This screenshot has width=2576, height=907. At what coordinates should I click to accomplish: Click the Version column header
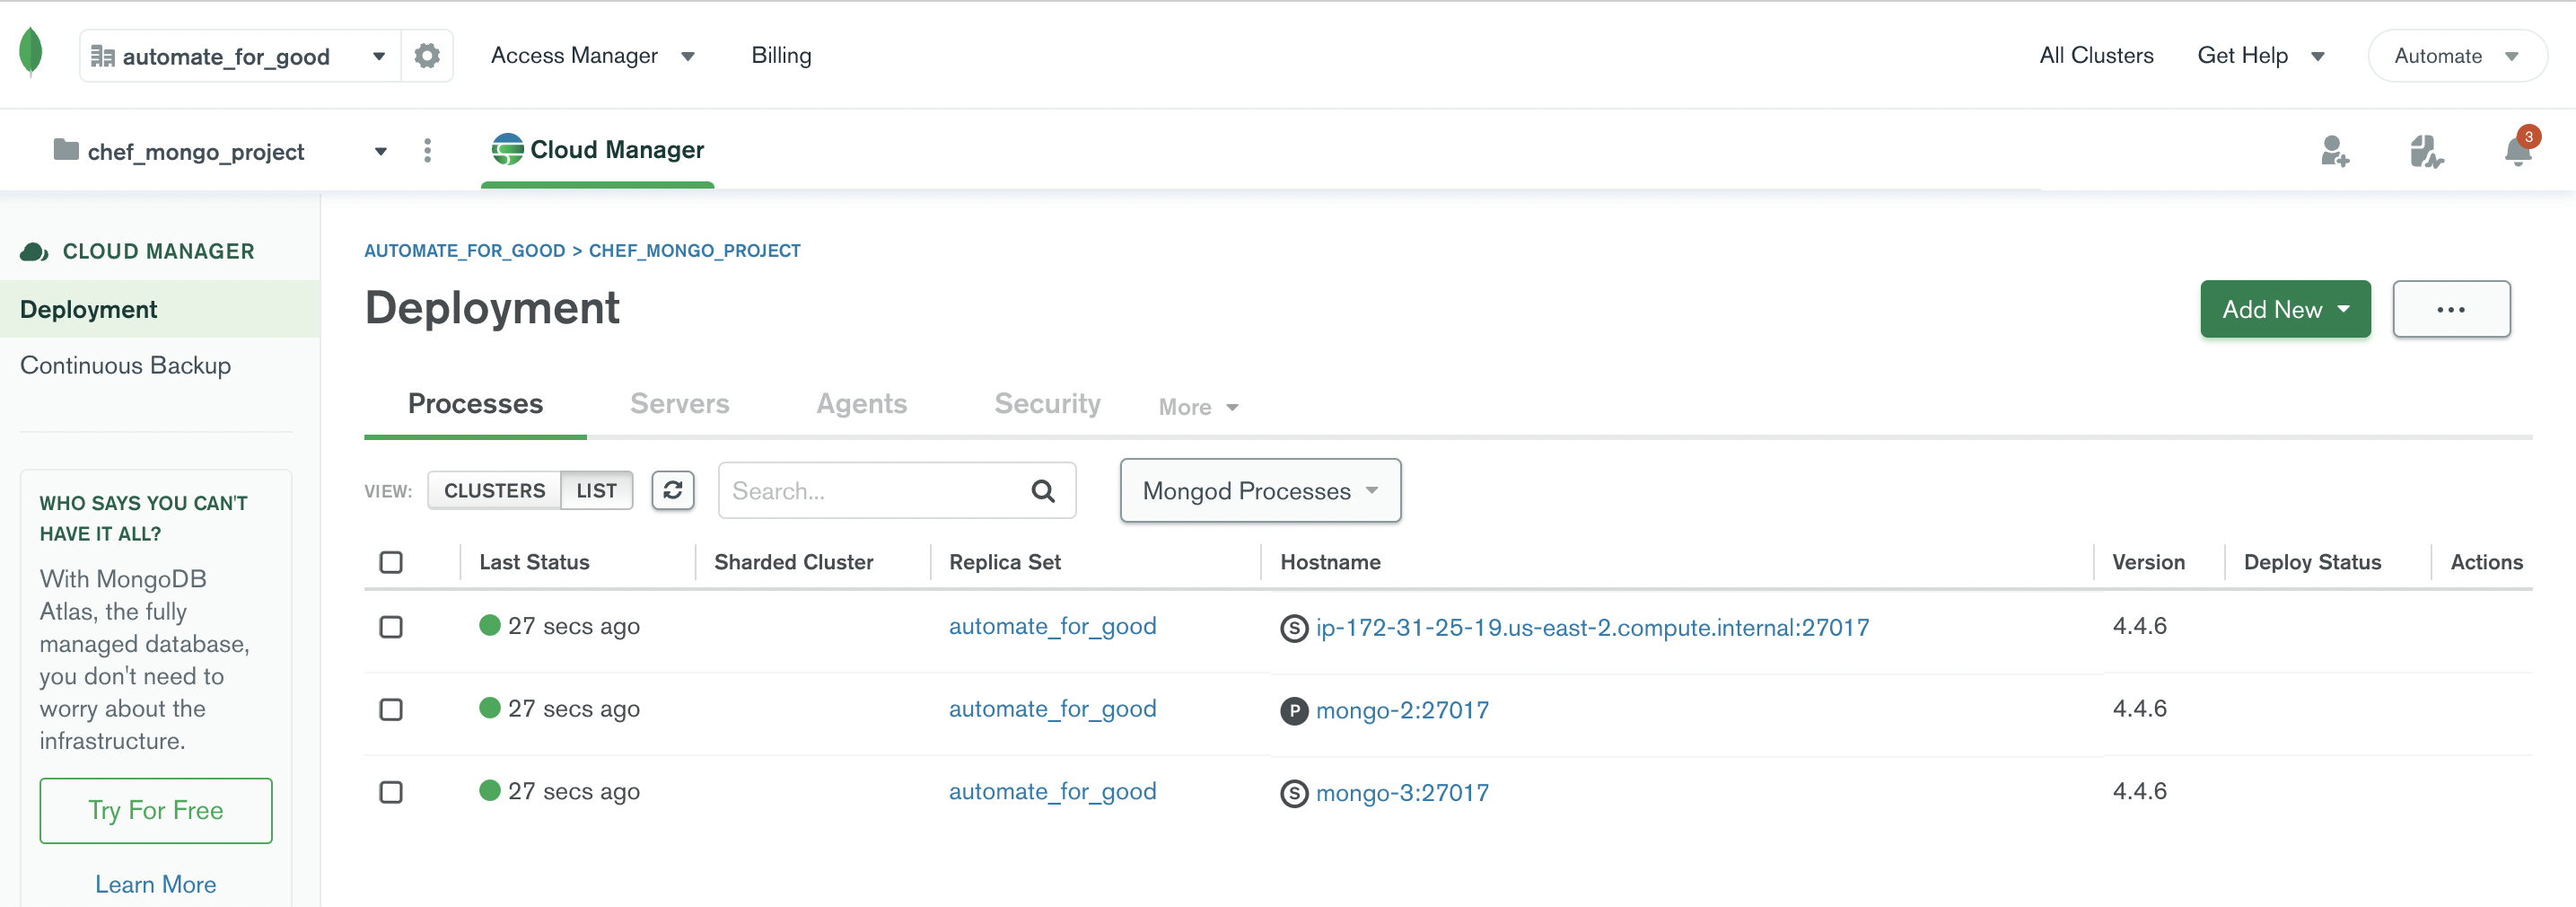coord(2148,562)
